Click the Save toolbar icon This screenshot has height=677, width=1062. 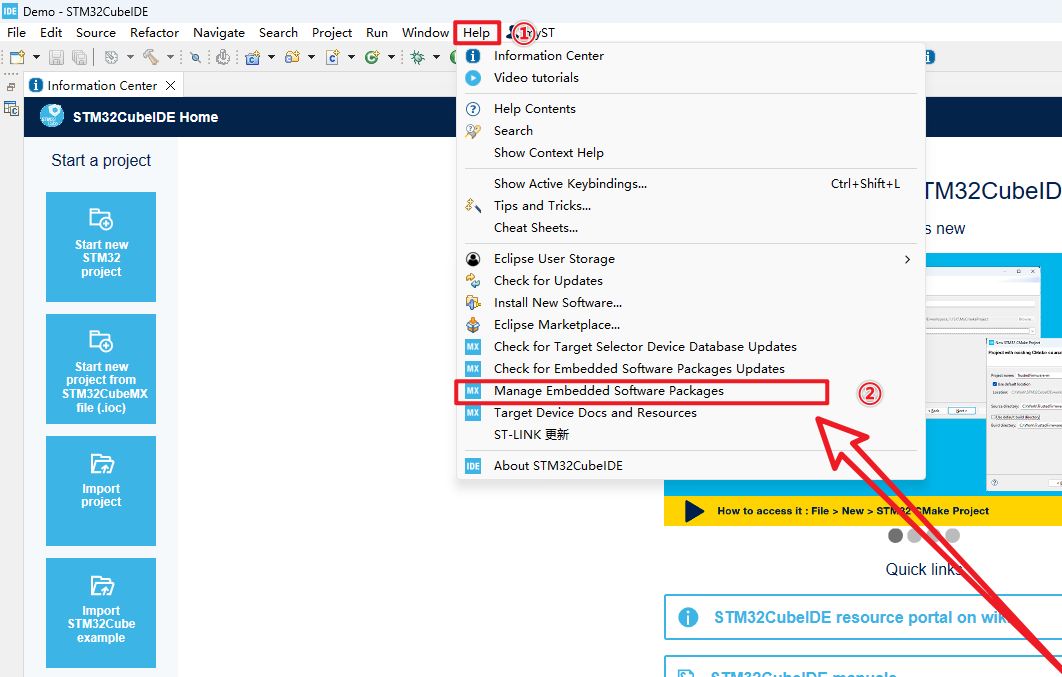[x=57, y=58]
